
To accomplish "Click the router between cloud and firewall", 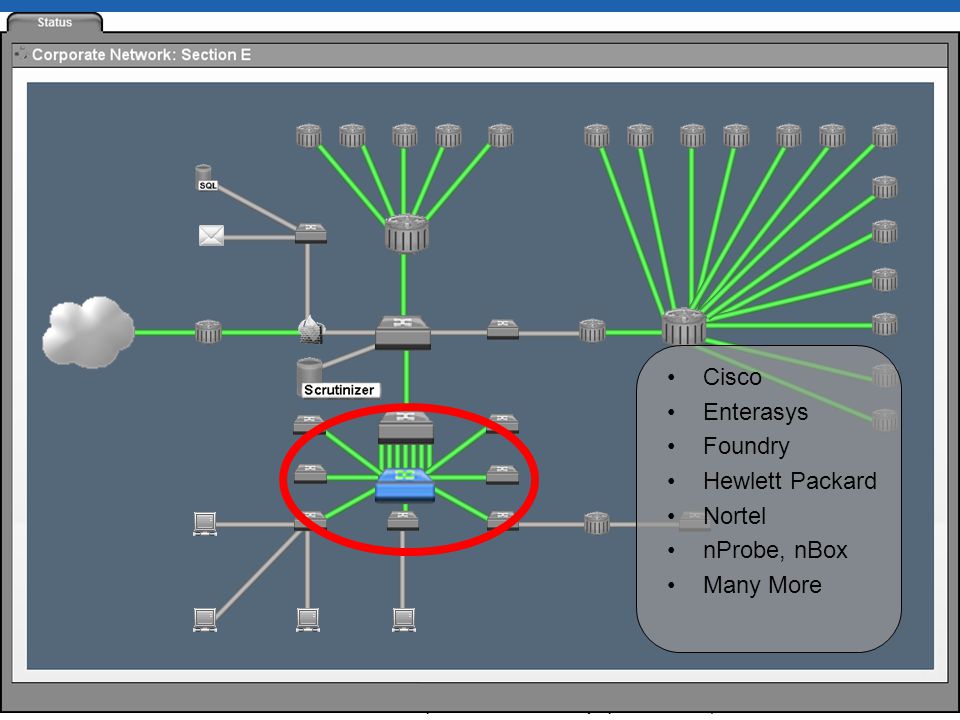I will [208, 331].
